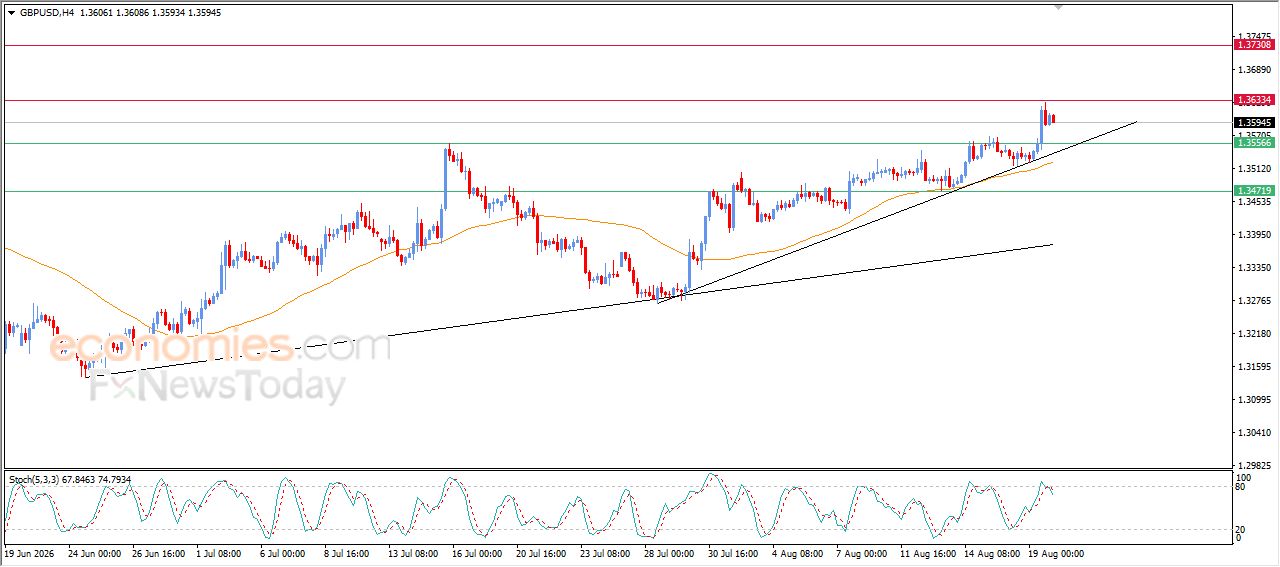Image resolution: width=1280 pixels, height=567 pixels.
Task: Click the 1.35120 price axis value
Action: 1254,168
